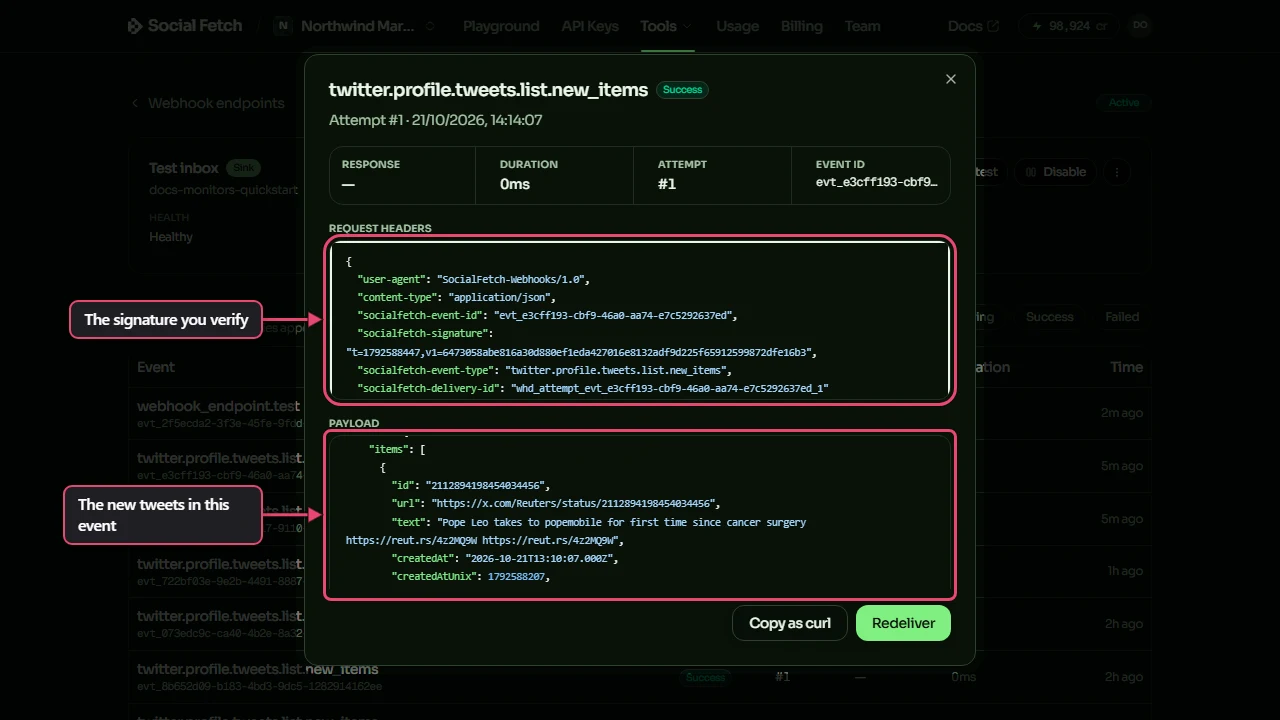Open the event row evt_8b652d09
Image resolution: width=1280 pixels, height=720 pixels.
(x=640, y=677)
